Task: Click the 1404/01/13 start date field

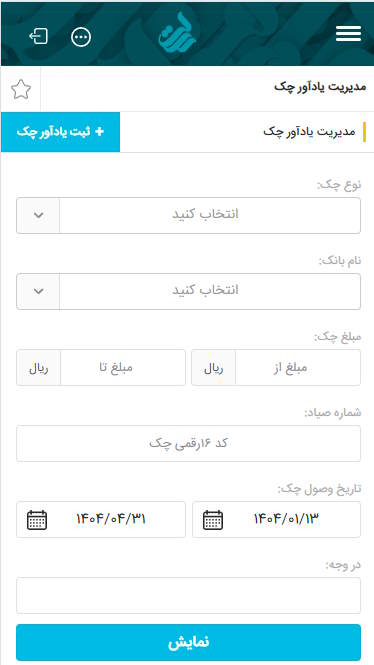Action: (276, 520)
